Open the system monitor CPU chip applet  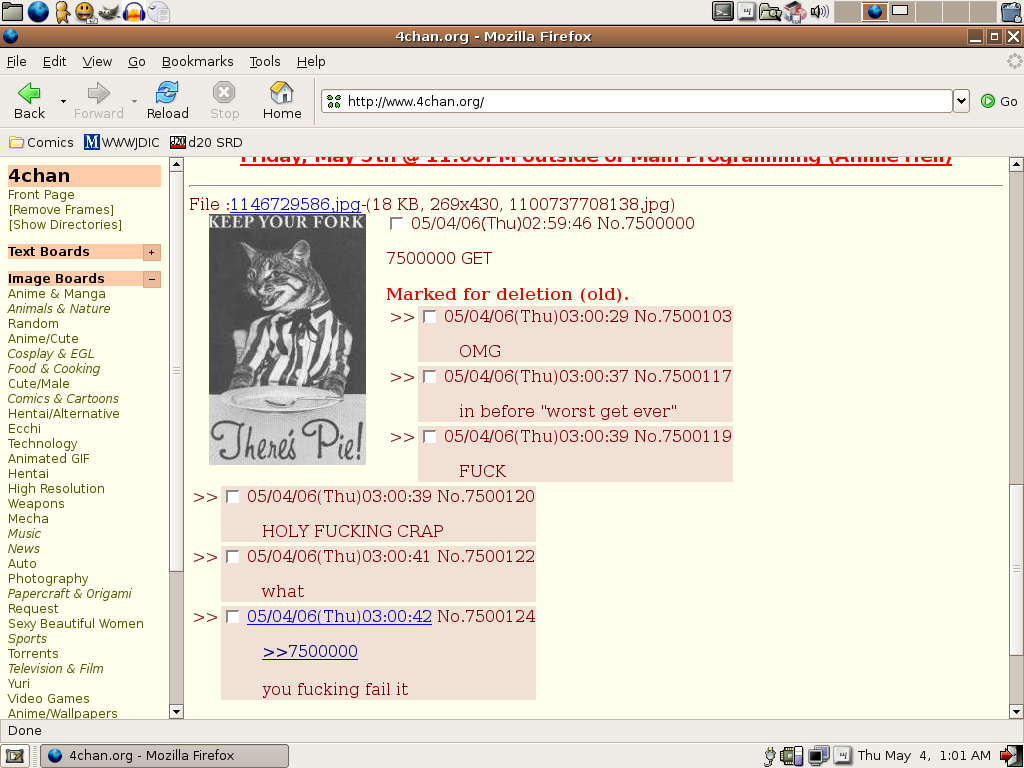[x=792, y=756]
